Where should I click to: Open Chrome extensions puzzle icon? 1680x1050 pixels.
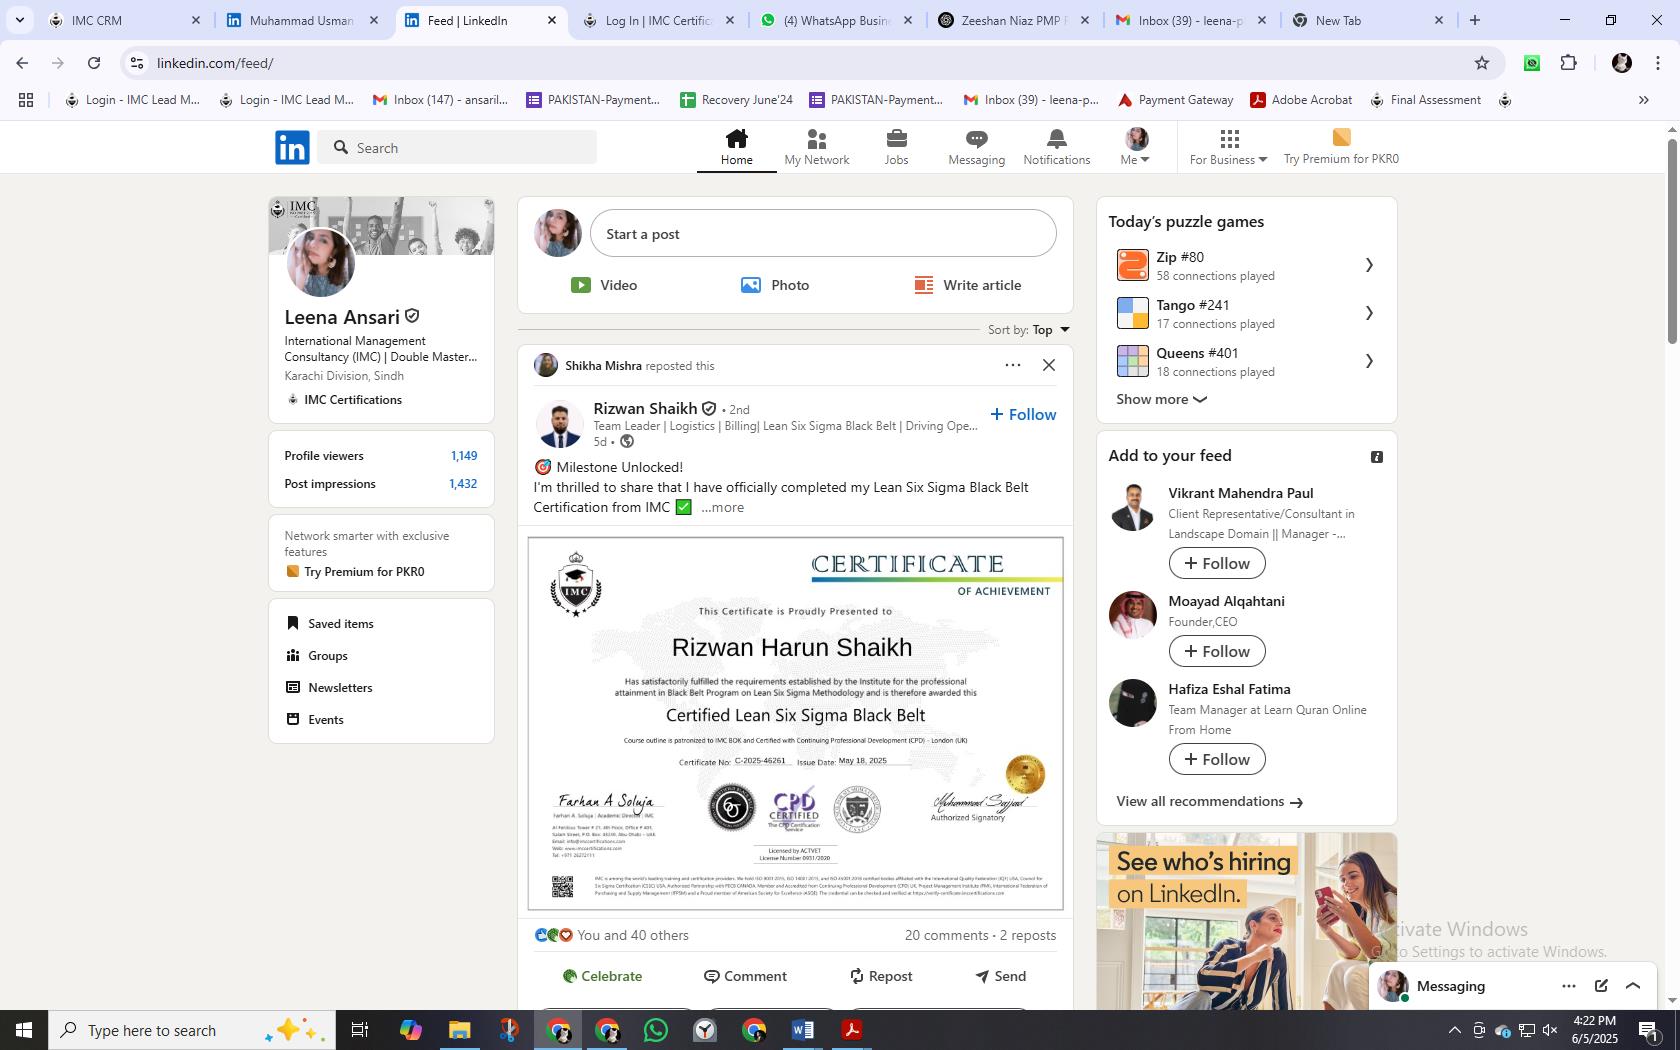coord(1569,63)
